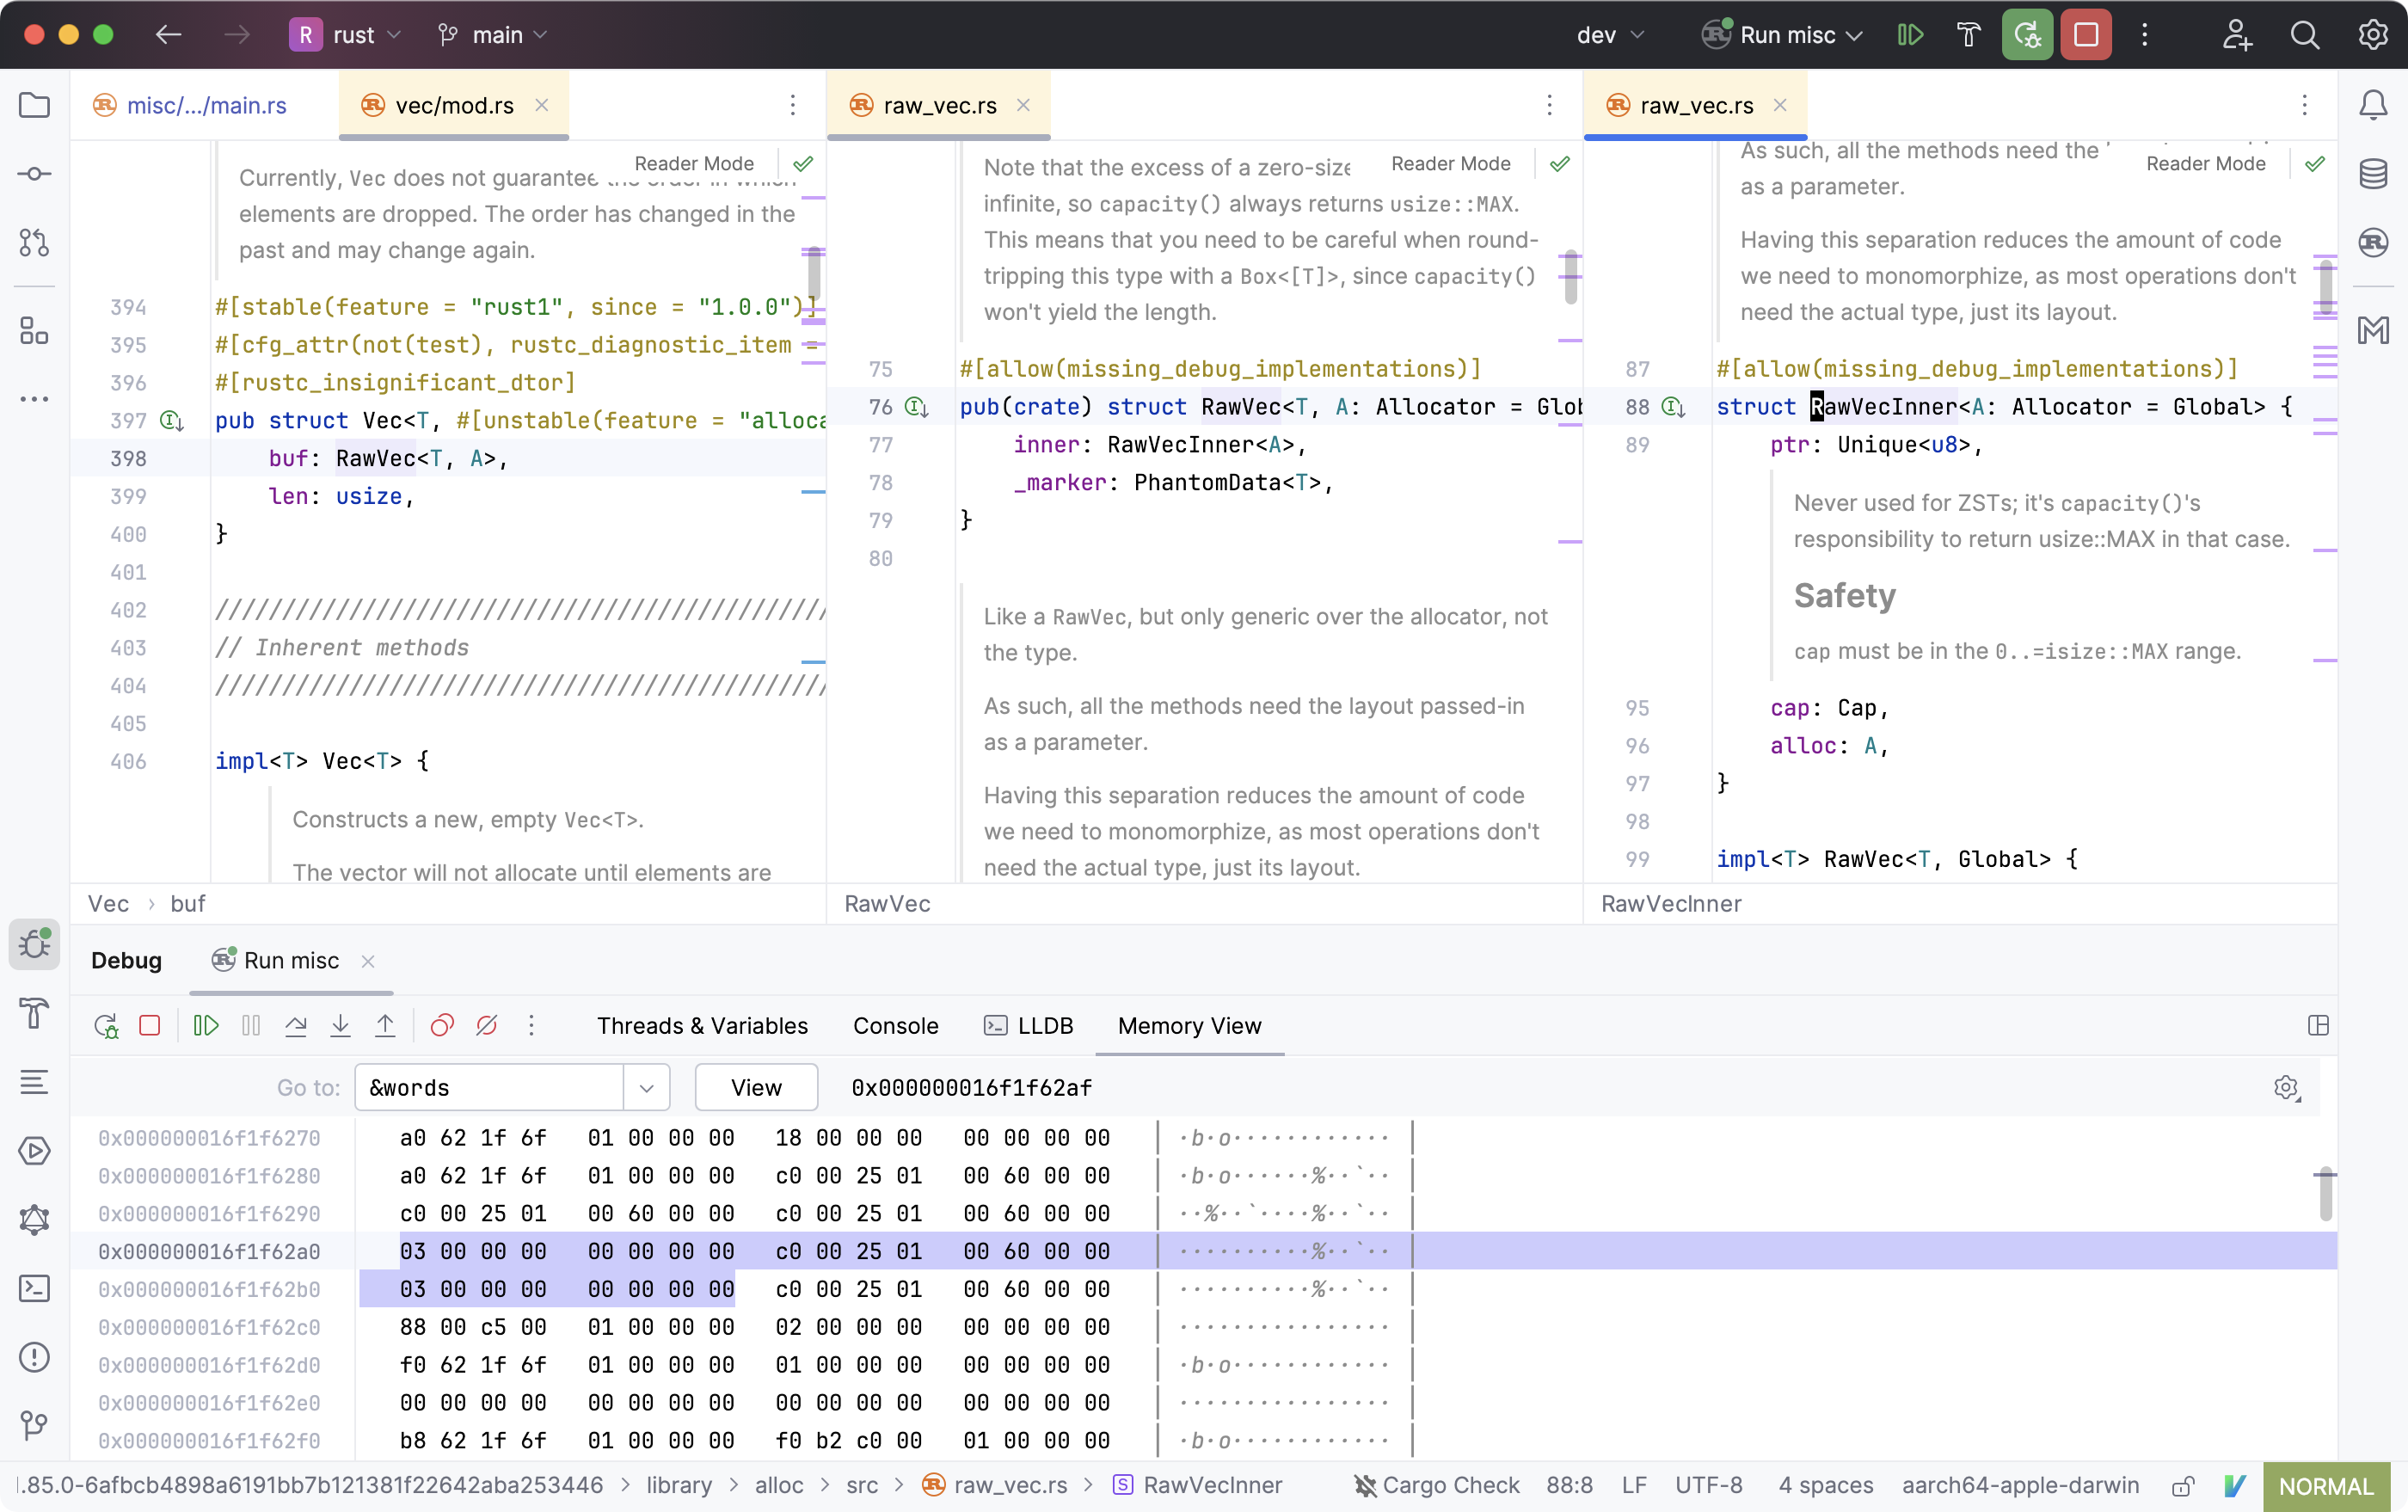Switch to misc/.../main.rs tab
The width and height of the screenshot is (2408, 1512).
[x=190, y=105]
